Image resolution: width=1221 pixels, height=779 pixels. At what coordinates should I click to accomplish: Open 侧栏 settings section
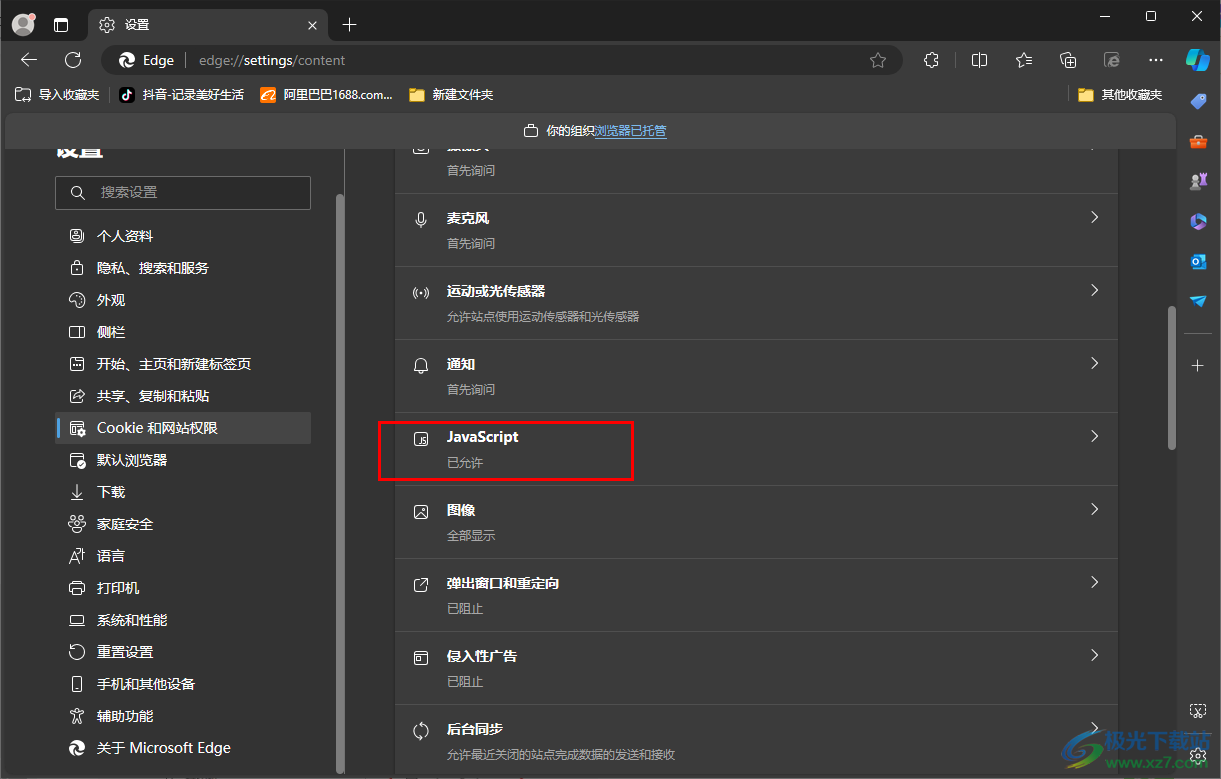click(183, 332)
